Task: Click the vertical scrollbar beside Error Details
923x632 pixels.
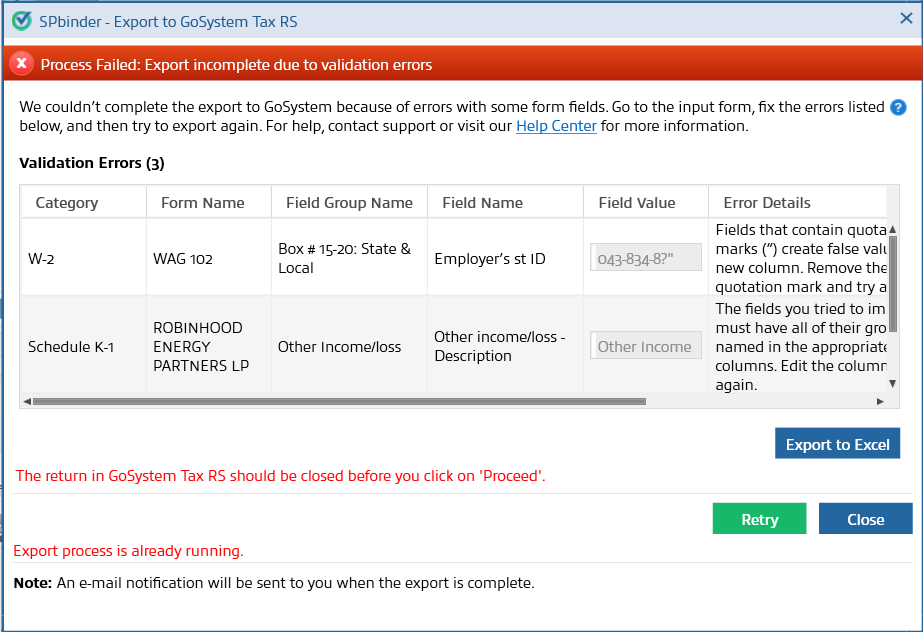Action: coord(894,300)
